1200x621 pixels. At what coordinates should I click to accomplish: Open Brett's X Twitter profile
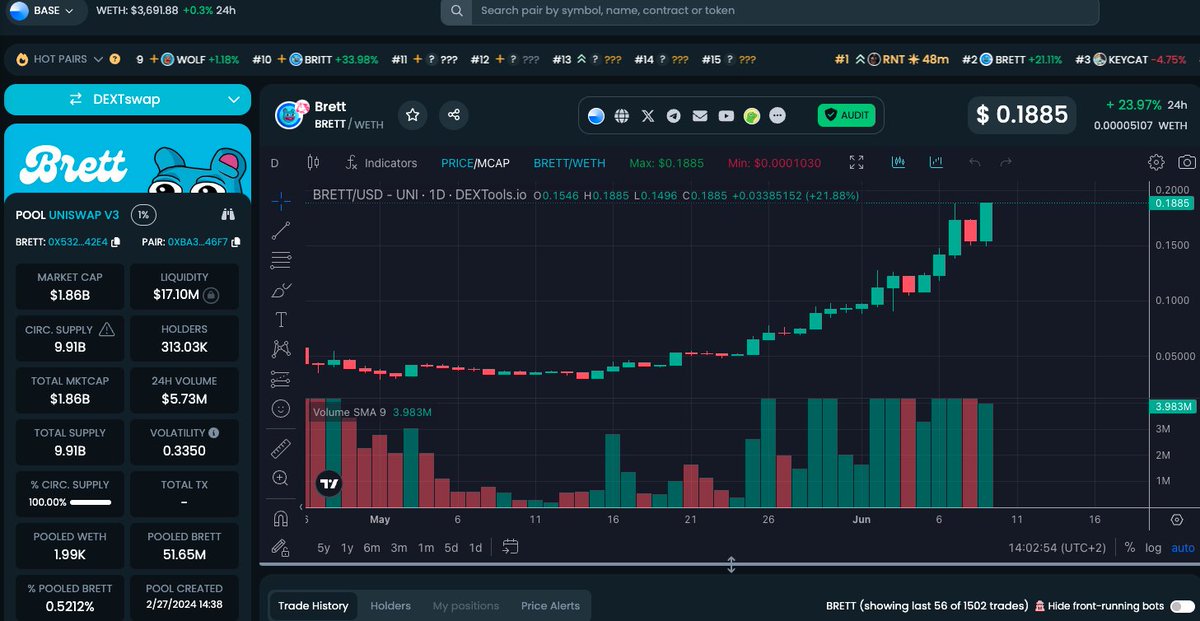pos(648,116)
